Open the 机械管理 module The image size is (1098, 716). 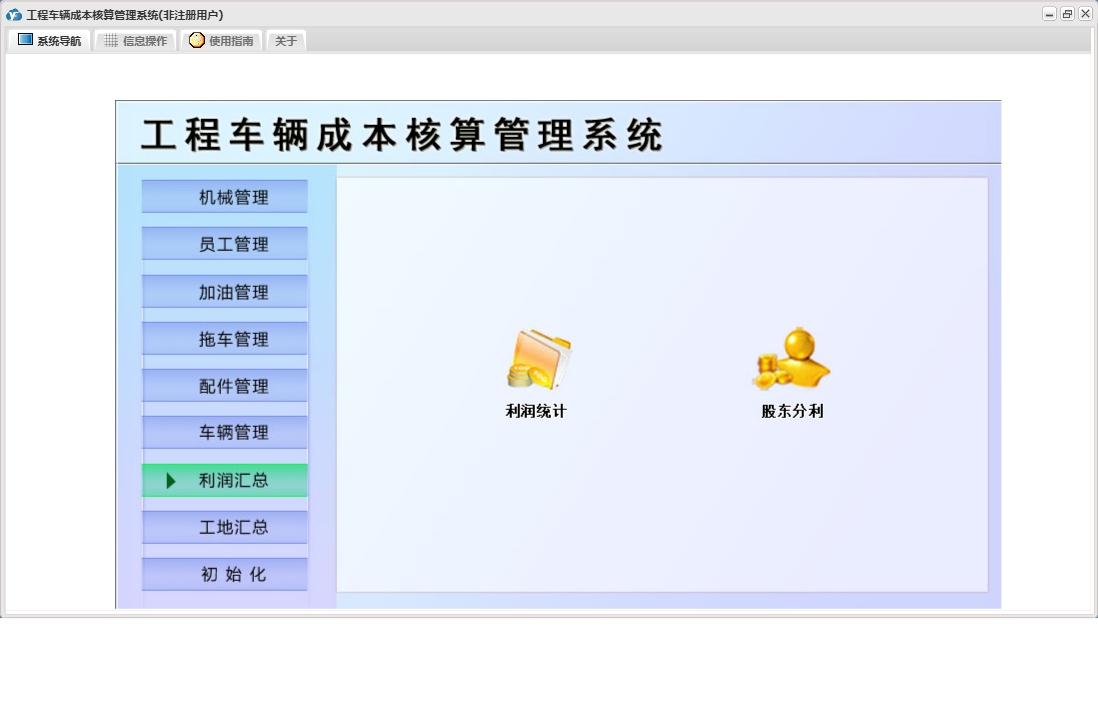tap(225, 197)
